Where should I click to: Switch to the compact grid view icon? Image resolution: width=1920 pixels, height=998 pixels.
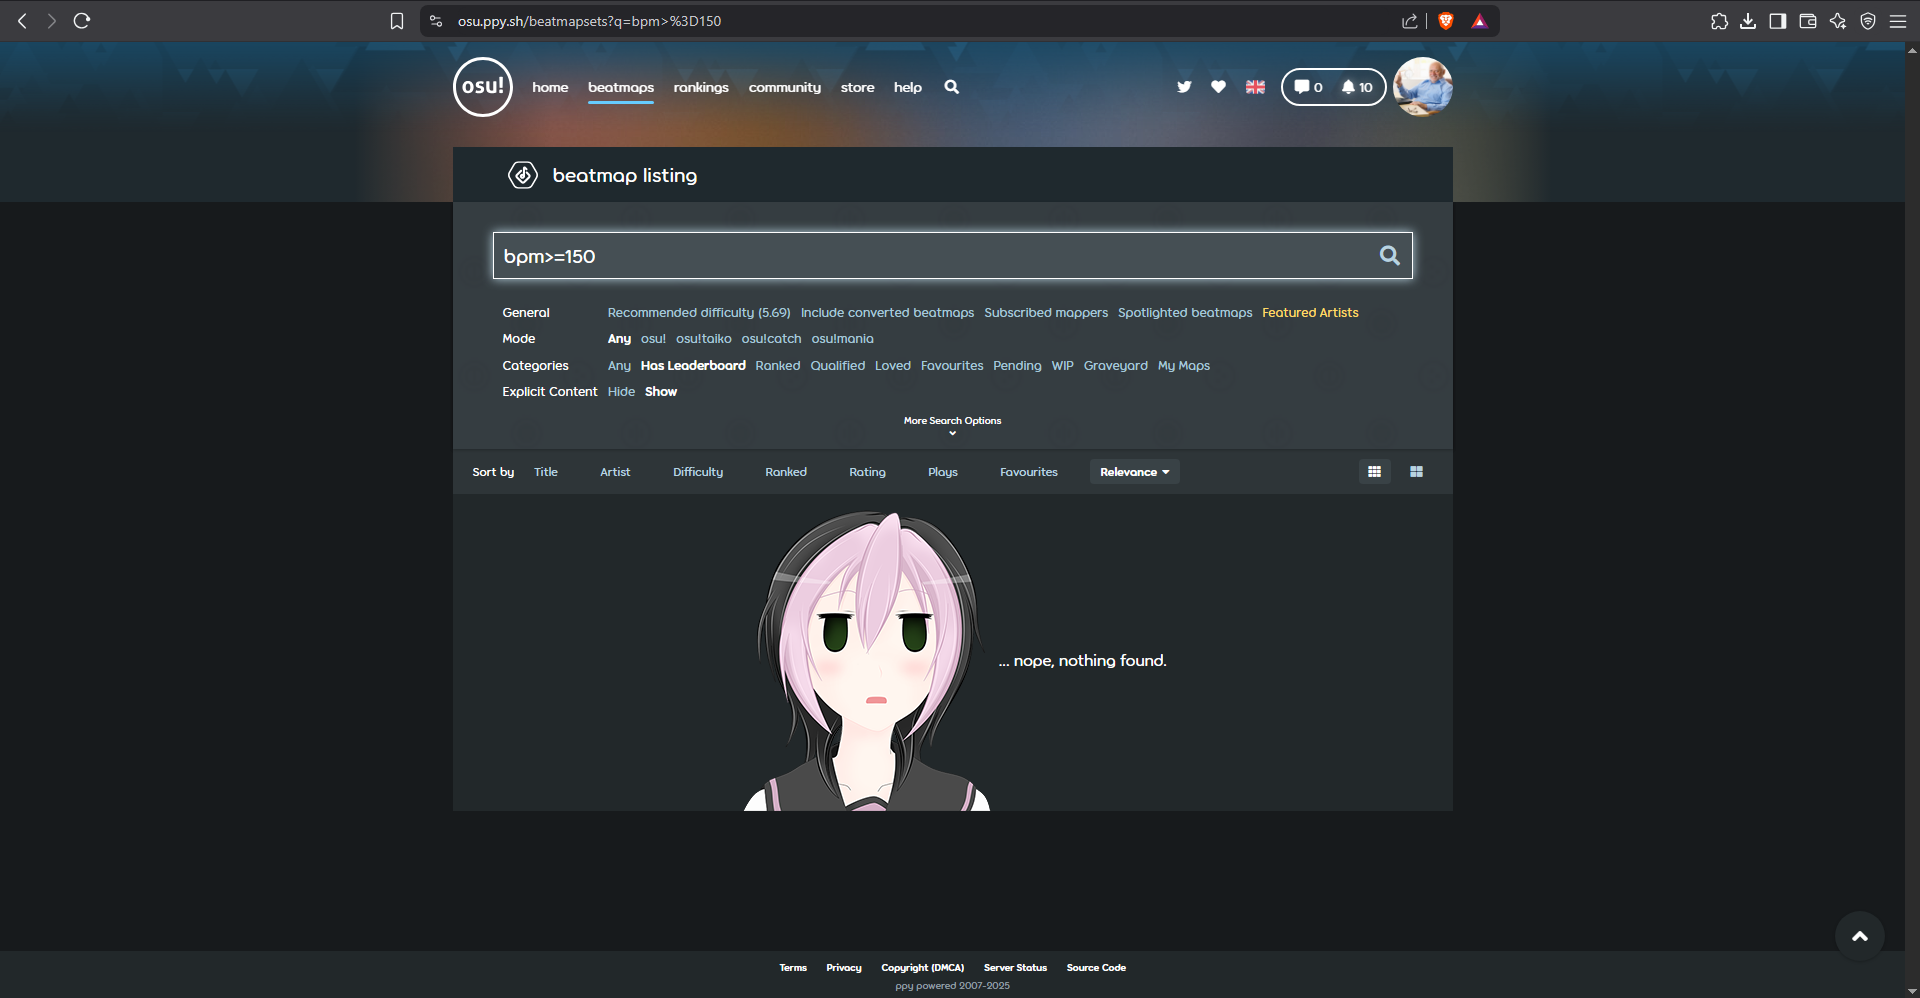click(x=1374, y=472)
